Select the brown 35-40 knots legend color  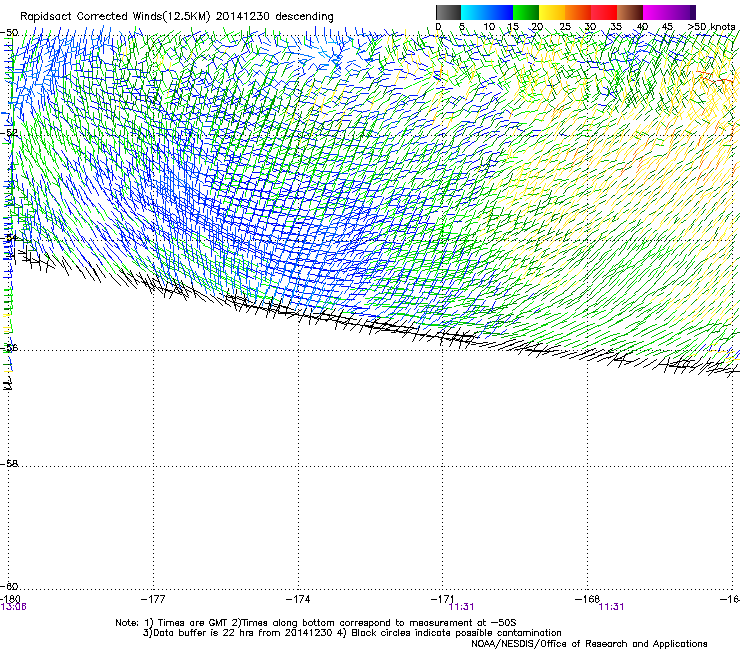(x=630, y=12)
